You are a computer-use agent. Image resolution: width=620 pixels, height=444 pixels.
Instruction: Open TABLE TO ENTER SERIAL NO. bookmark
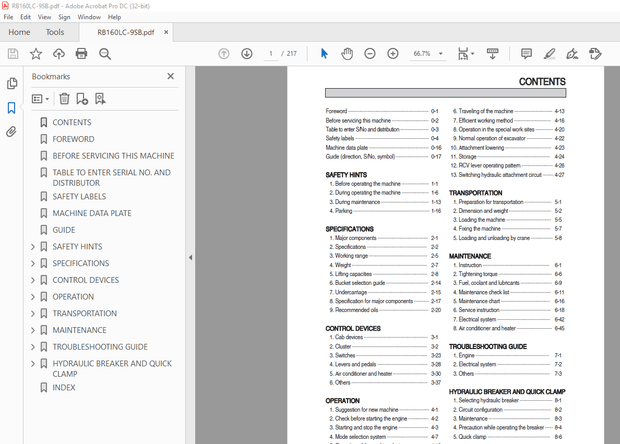[112, 178]
